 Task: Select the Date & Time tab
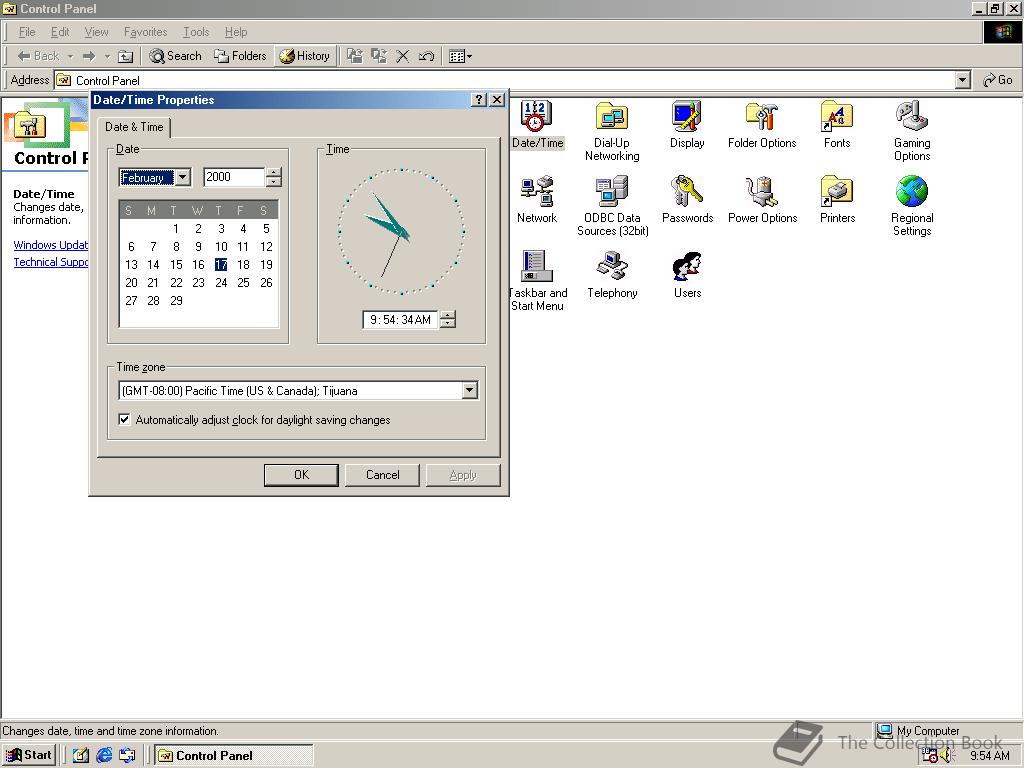[134, 127]
